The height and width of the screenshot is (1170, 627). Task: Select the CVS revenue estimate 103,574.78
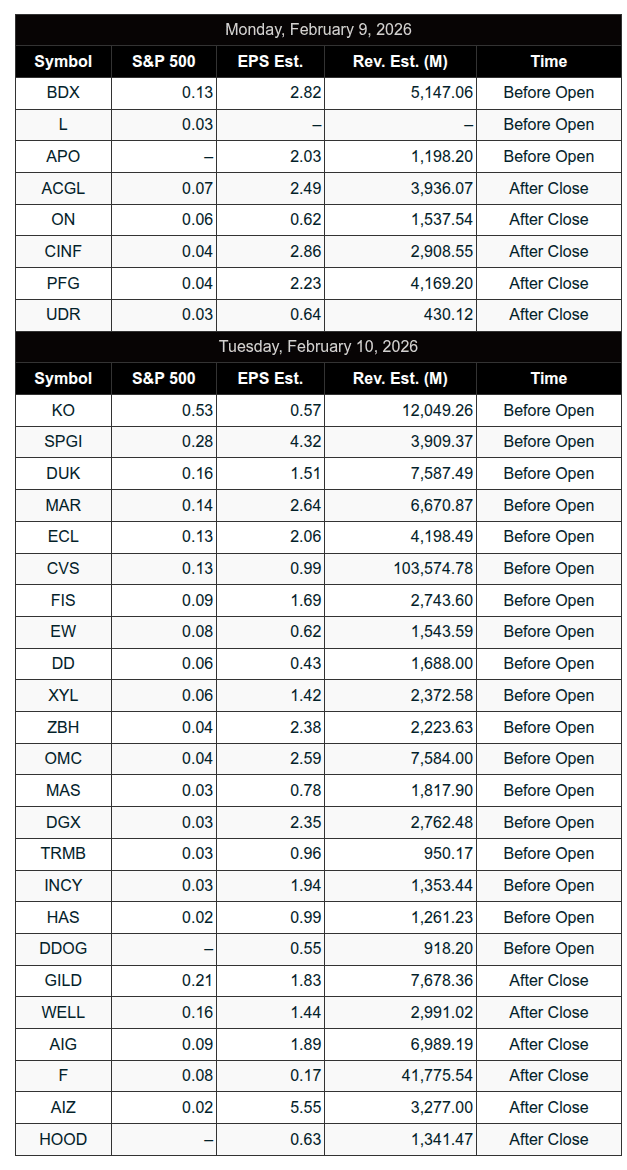click(433, 569)
